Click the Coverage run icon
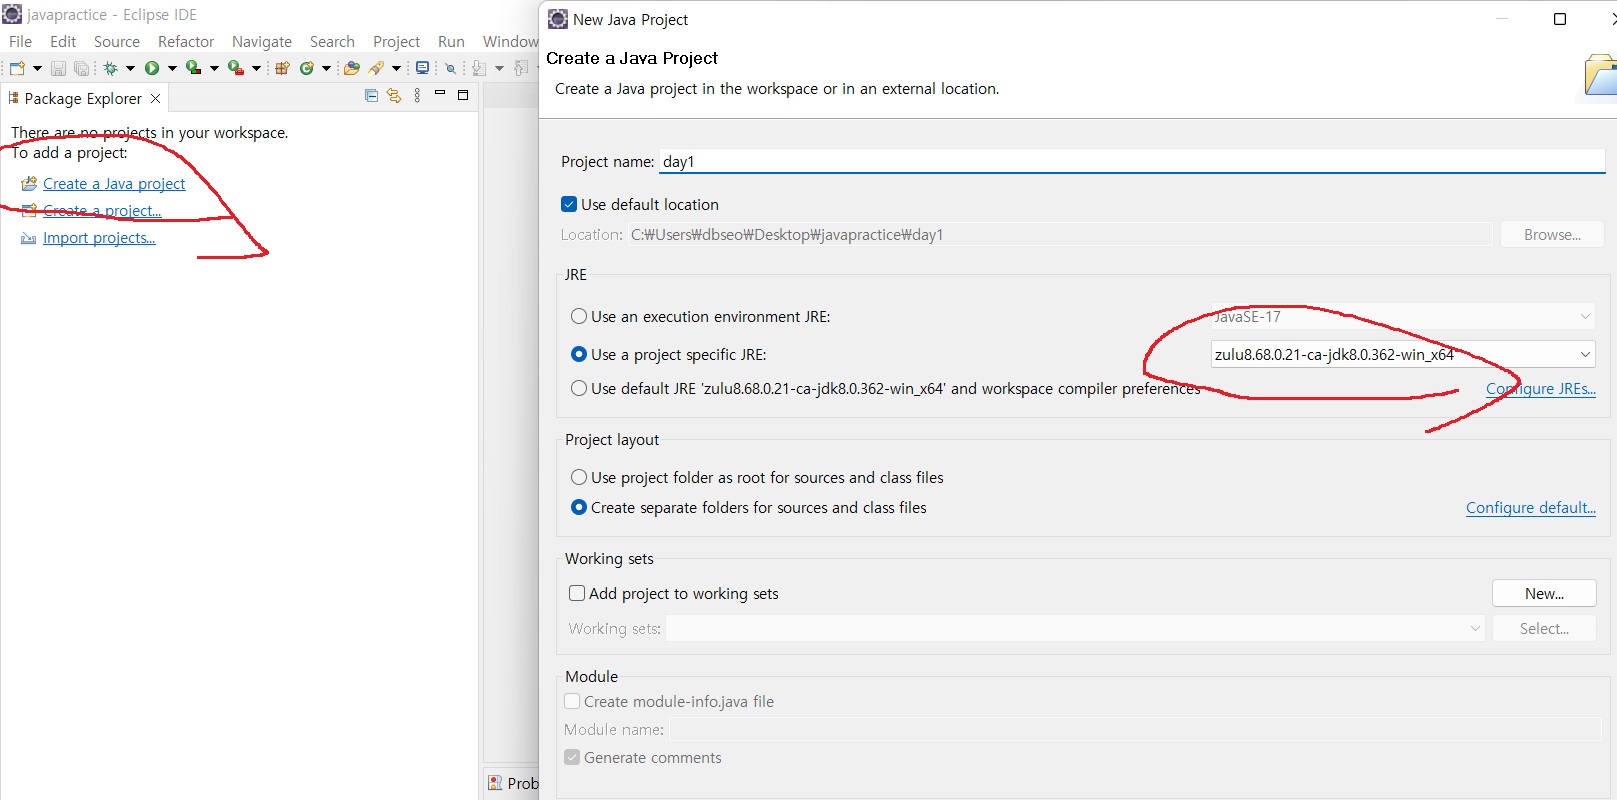Screen dimensions: 1617x800 [x=193, y=67]
